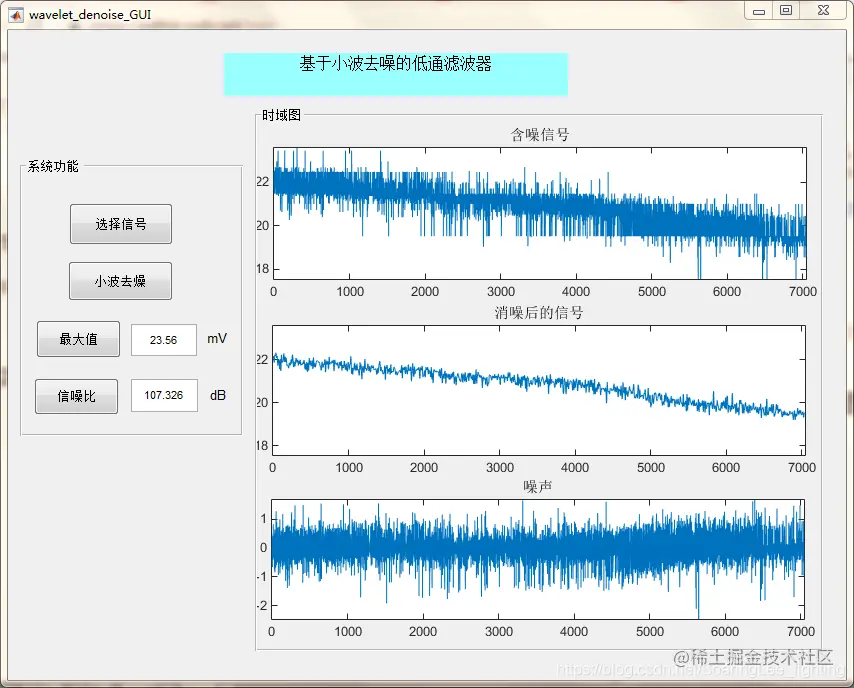
Task: Click the 选择信号 button
Action: click(x=120, y=224)
